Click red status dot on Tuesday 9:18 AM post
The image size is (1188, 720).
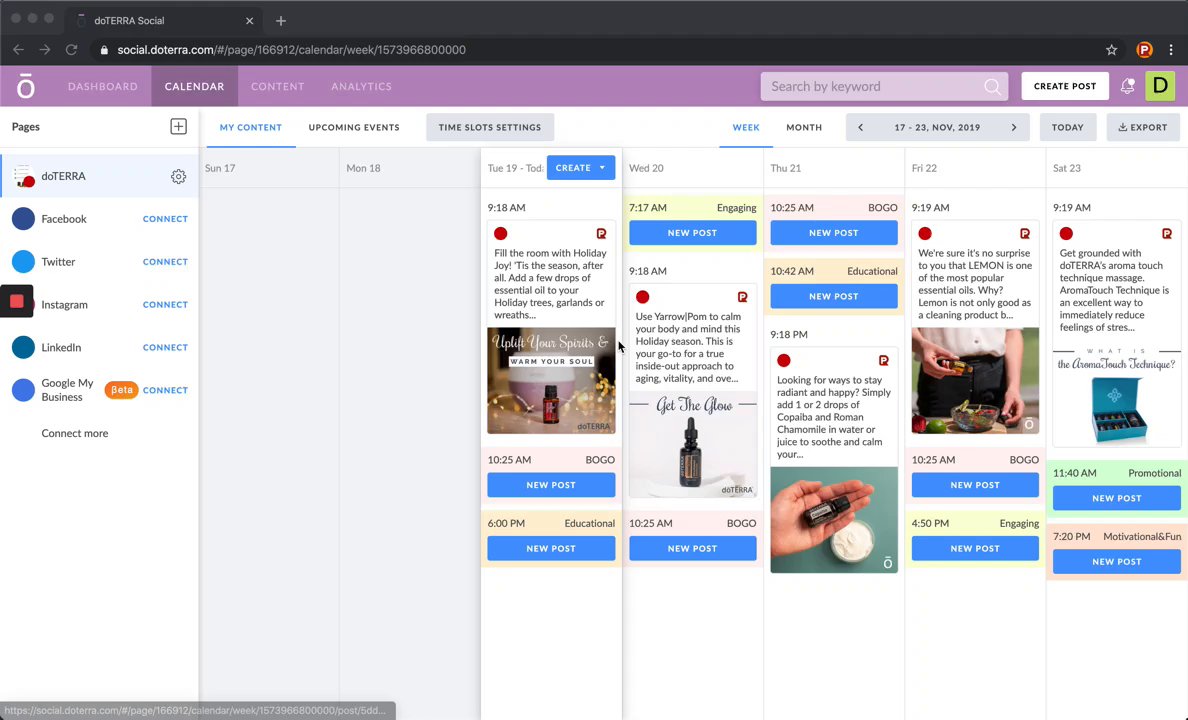(x=501, y=233)
